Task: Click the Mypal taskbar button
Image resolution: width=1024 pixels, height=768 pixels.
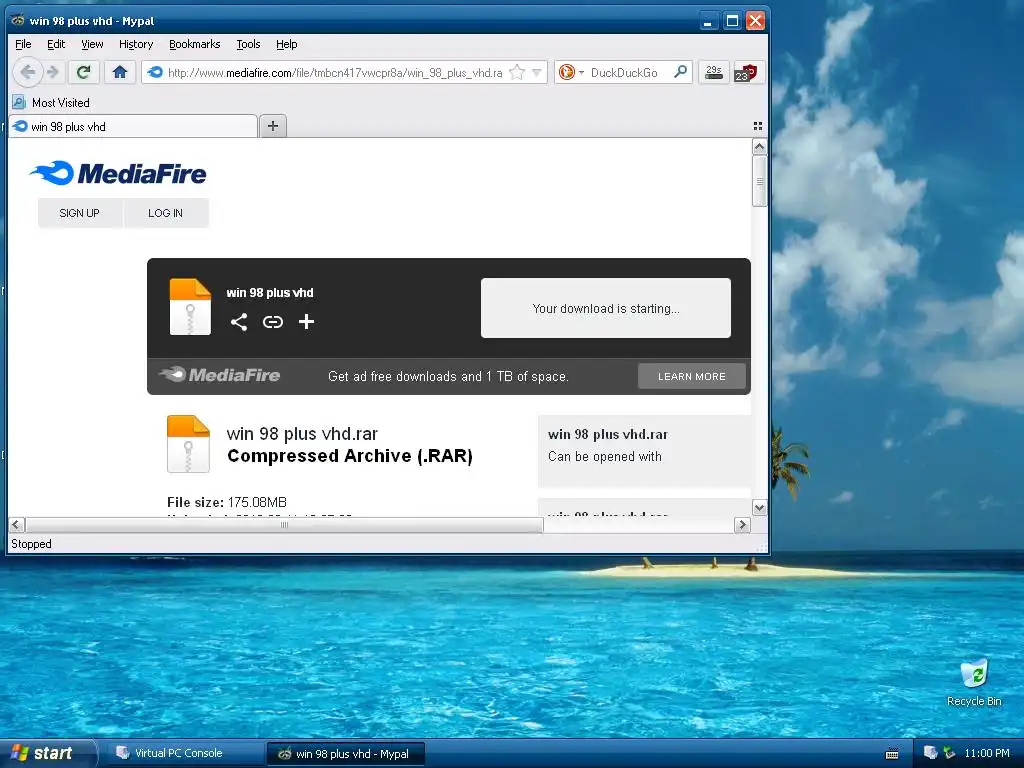Action: pyautogui.click(x=346, y=754)
